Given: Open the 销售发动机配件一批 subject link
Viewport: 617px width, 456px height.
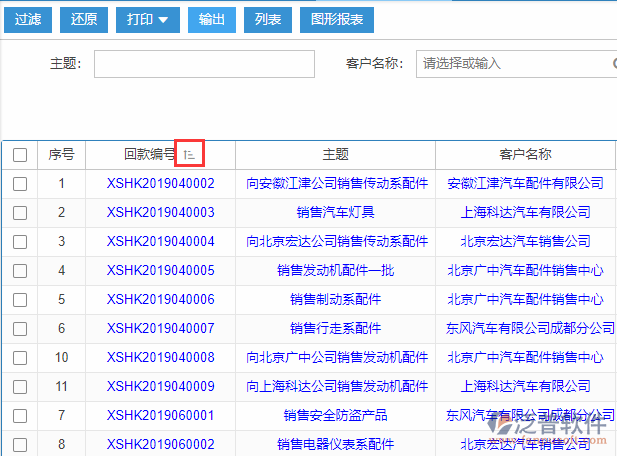Looking at the screenshot, I should coord(336,271).
